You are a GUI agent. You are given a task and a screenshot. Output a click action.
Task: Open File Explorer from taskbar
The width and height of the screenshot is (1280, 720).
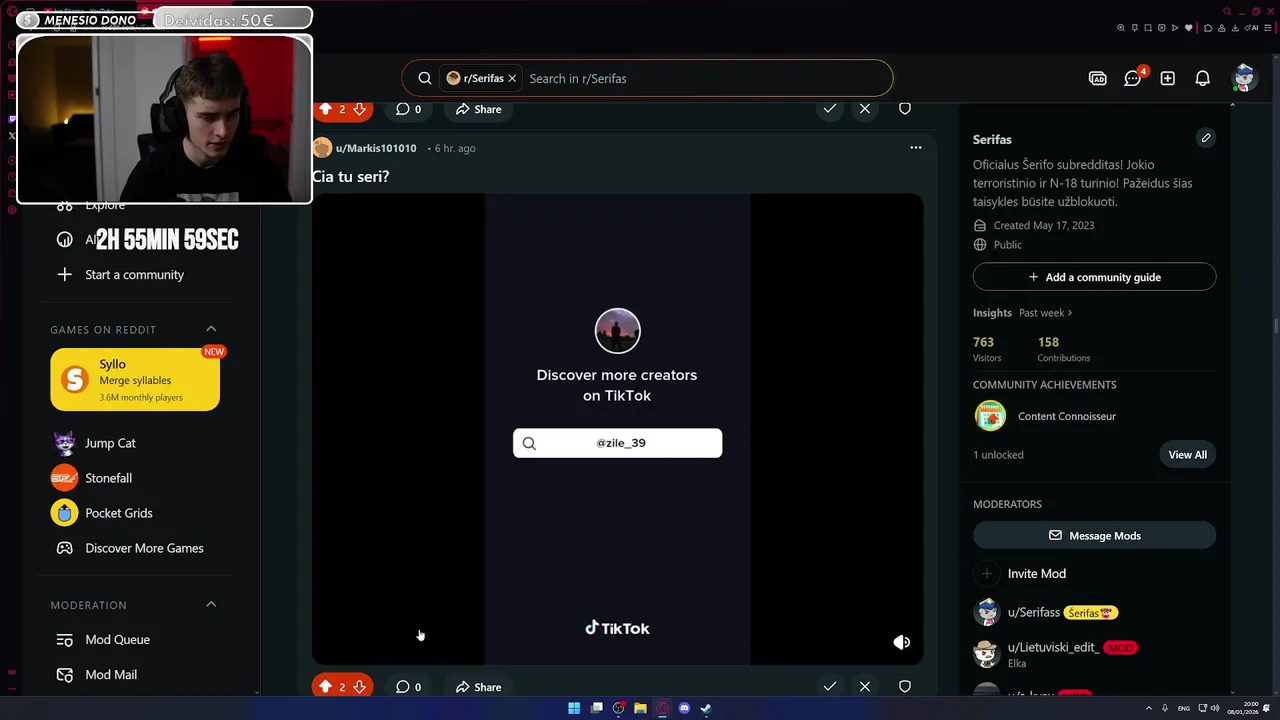(x=640, y=708)
